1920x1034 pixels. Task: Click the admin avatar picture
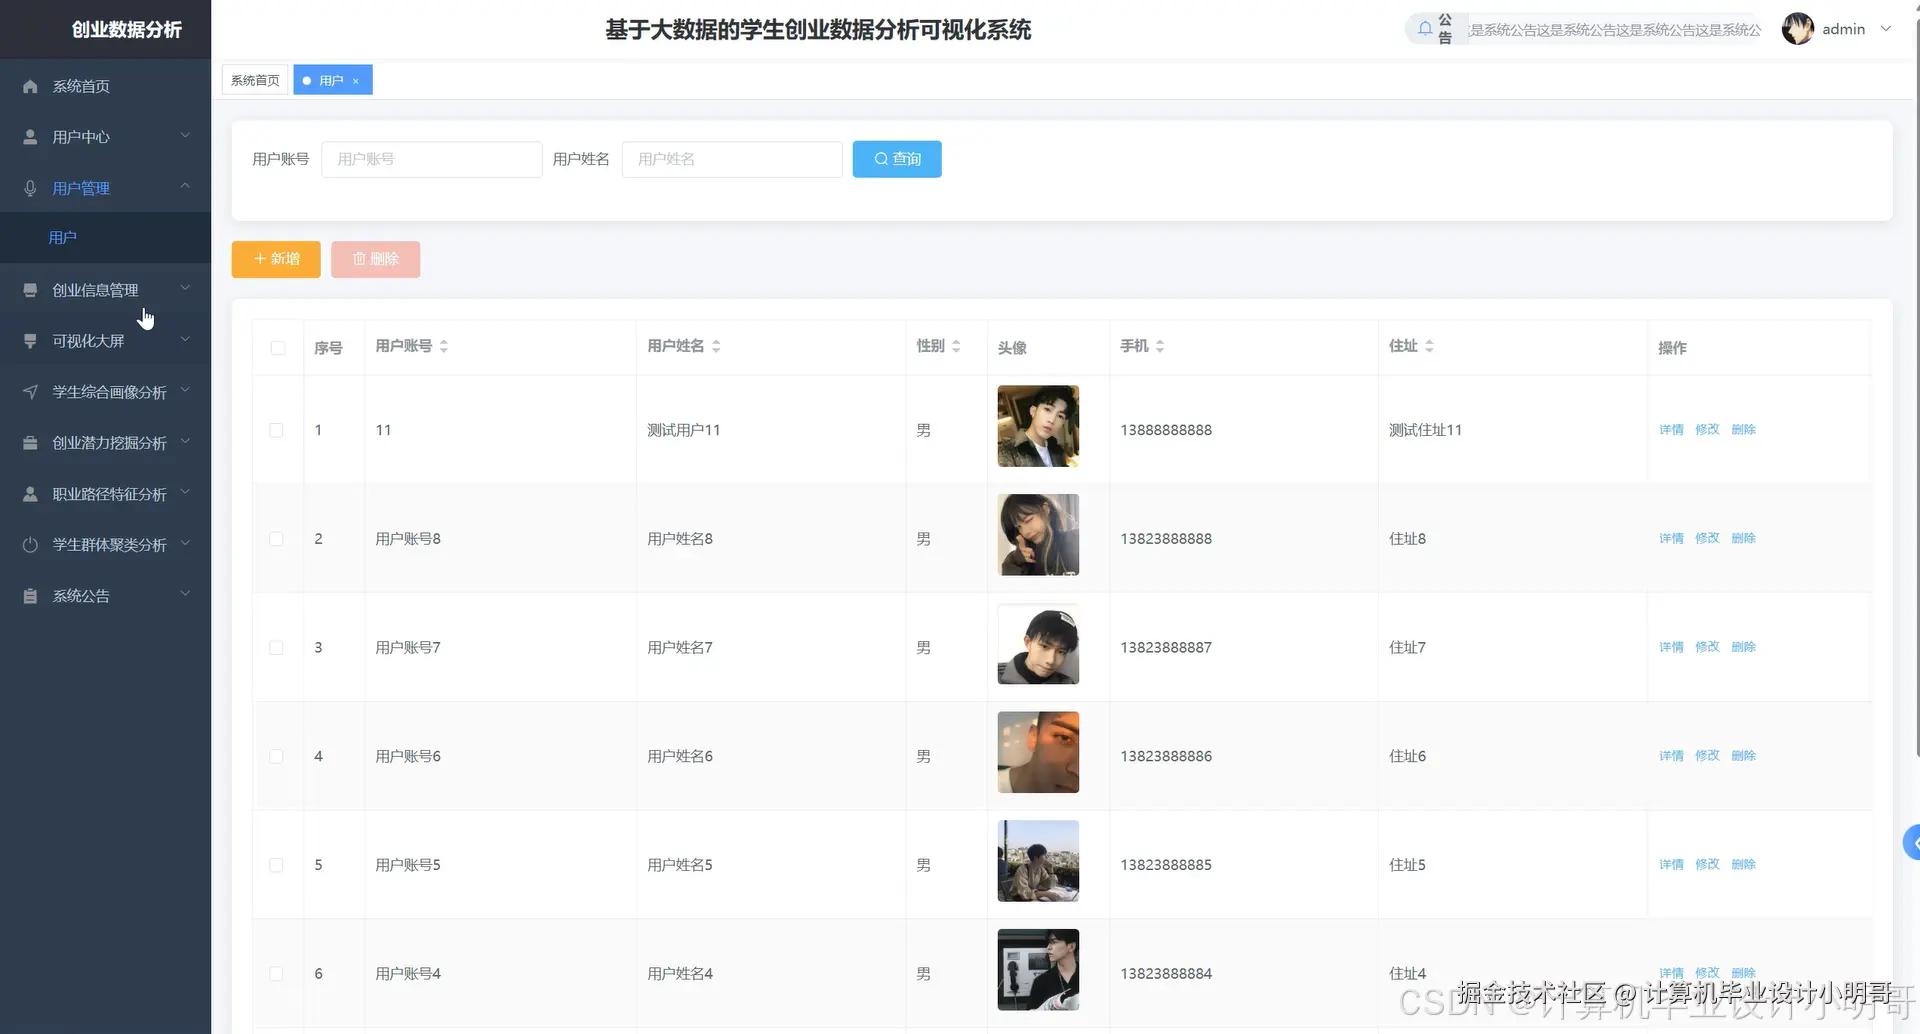point(1798,29)
